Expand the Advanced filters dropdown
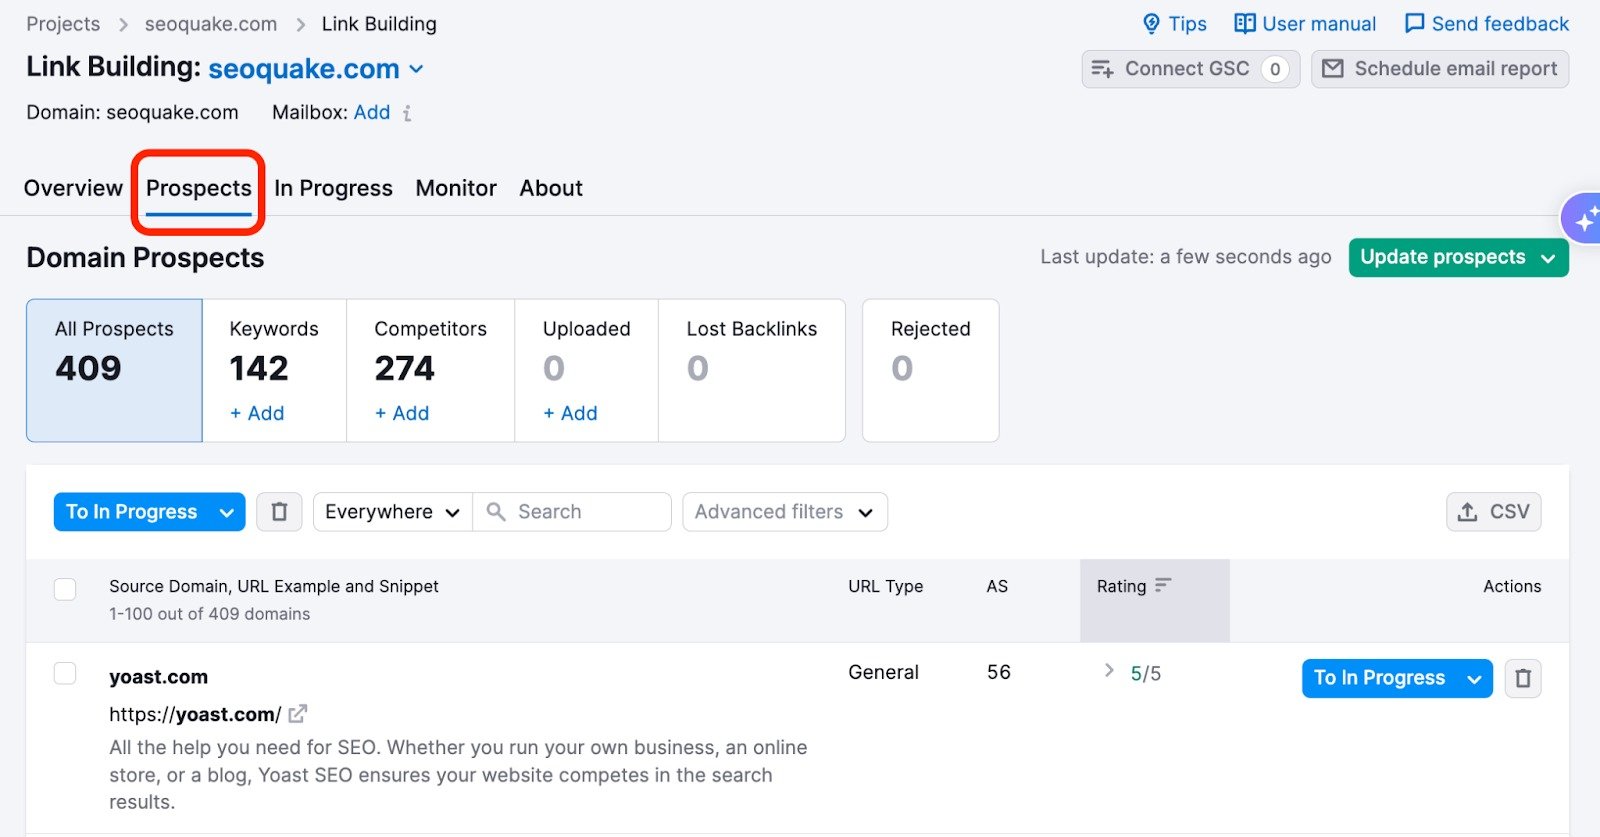This screenshot has height=837, width=1600. [x=784, y=512]
